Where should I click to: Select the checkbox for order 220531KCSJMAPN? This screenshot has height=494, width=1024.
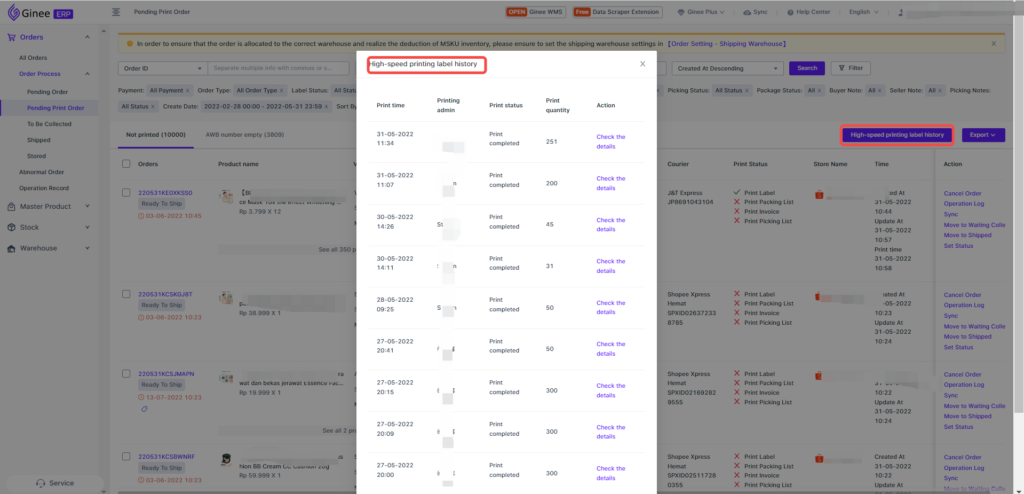coord(126,374)
